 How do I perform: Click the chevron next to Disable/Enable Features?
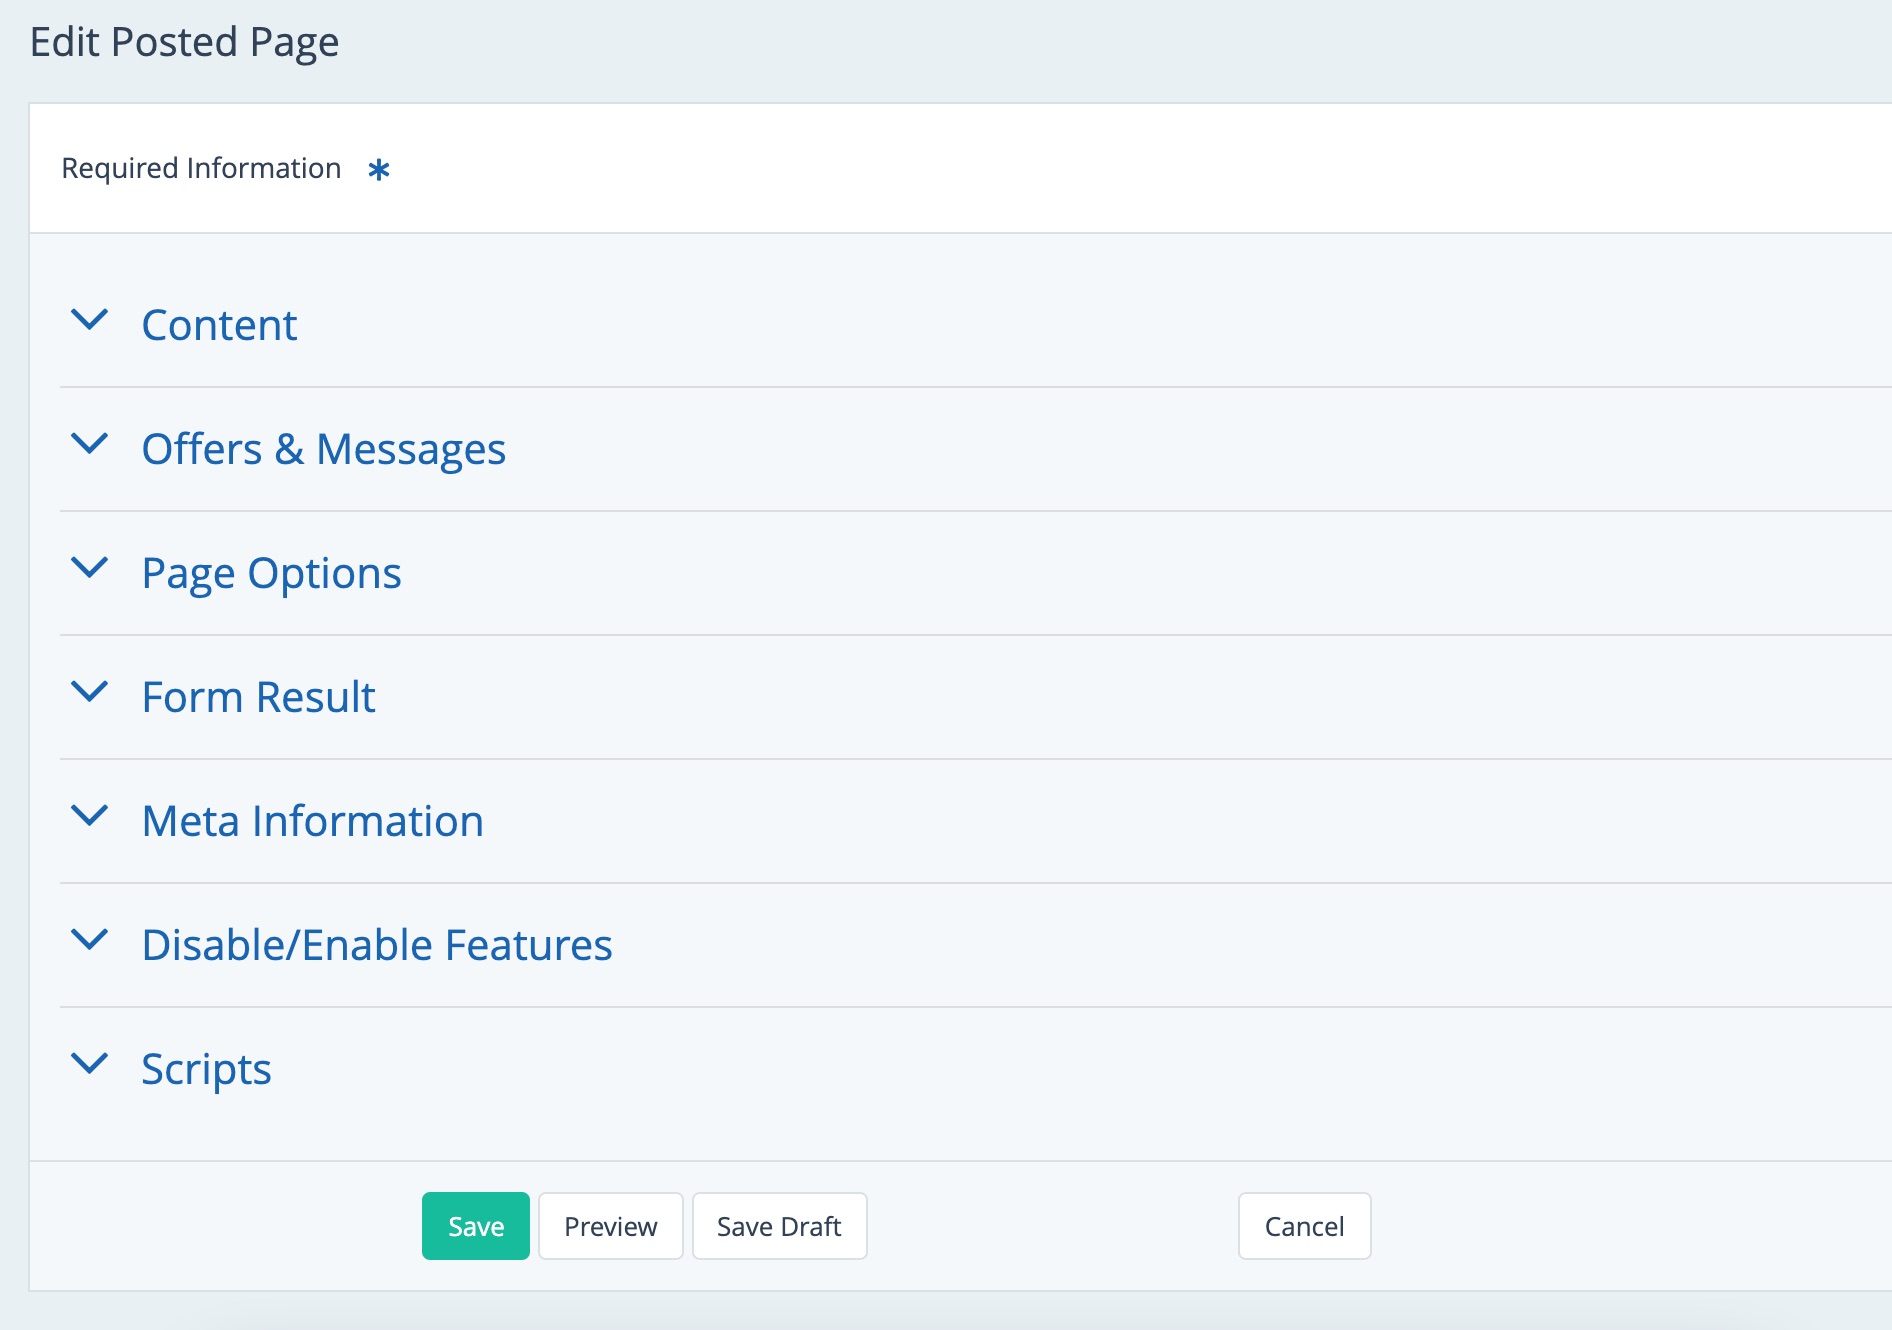(x=90, y=940)
